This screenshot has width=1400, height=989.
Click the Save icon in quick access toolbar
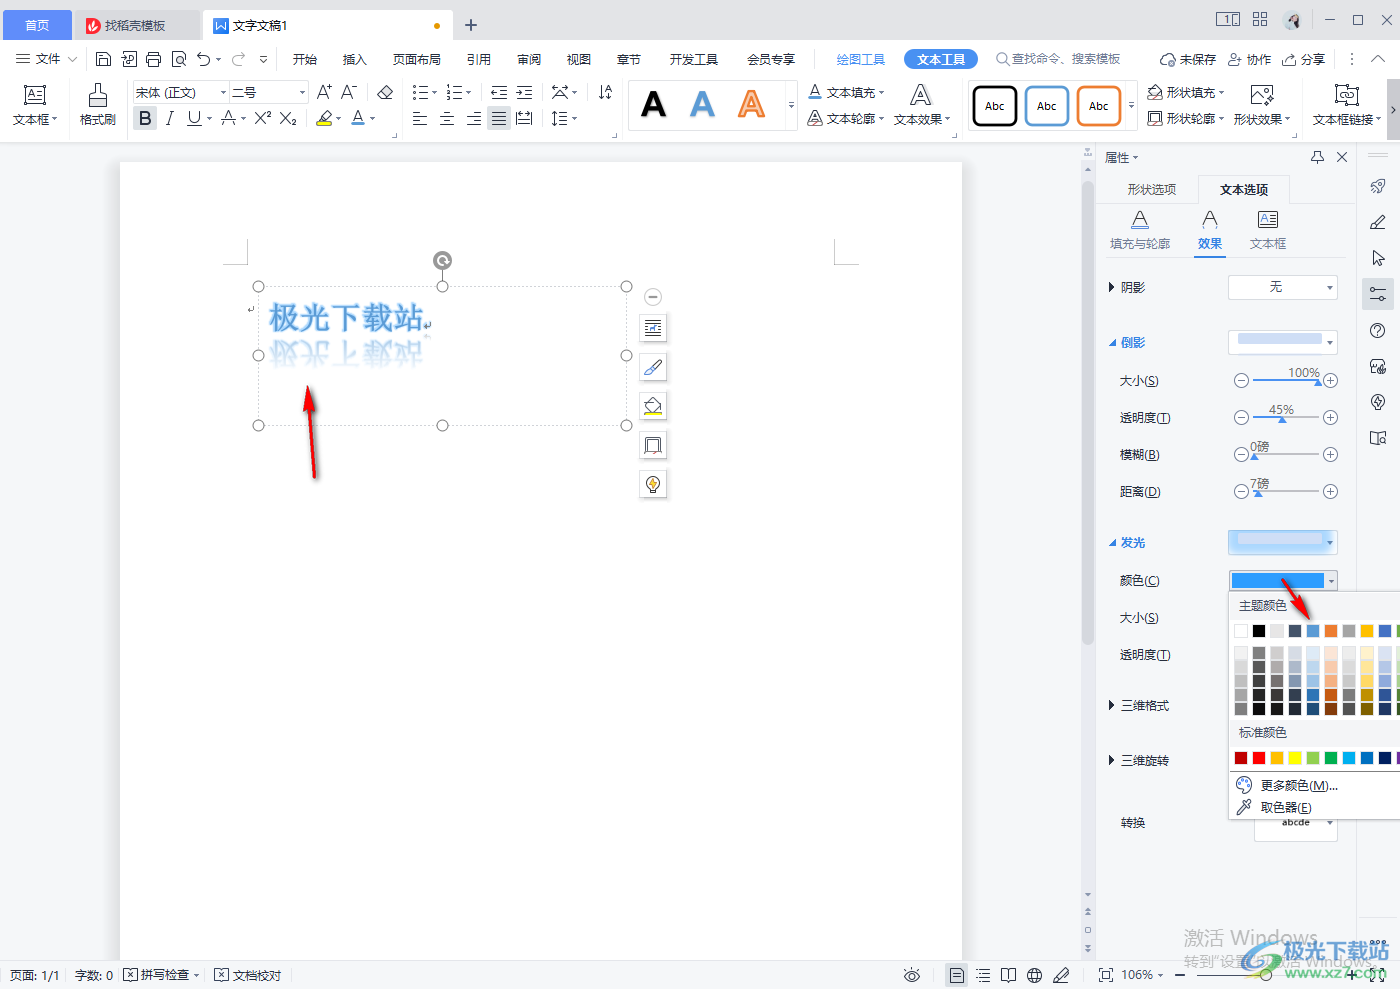(x=103, y=59)
